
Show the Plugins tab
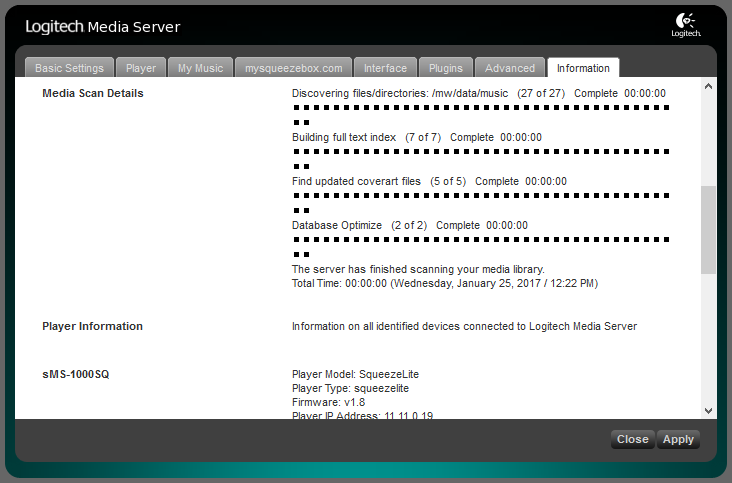coord(445,68)
